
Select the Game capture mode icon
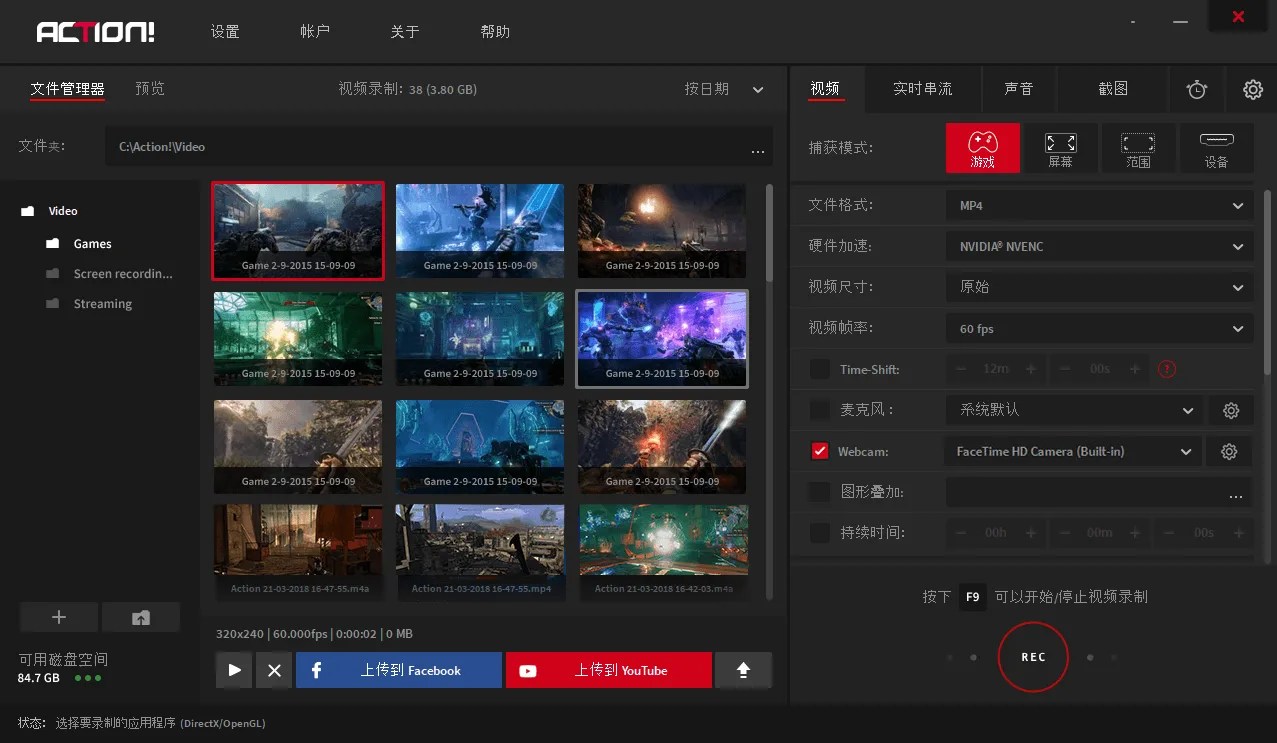pyautogui.click(x=983, y=148)
